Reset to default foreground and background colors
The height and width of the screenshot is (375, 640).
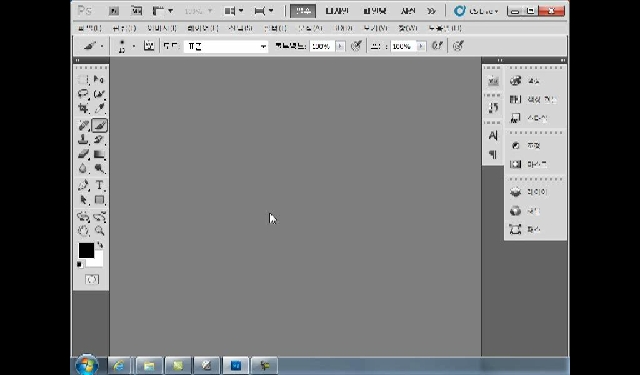click(80, 265)
